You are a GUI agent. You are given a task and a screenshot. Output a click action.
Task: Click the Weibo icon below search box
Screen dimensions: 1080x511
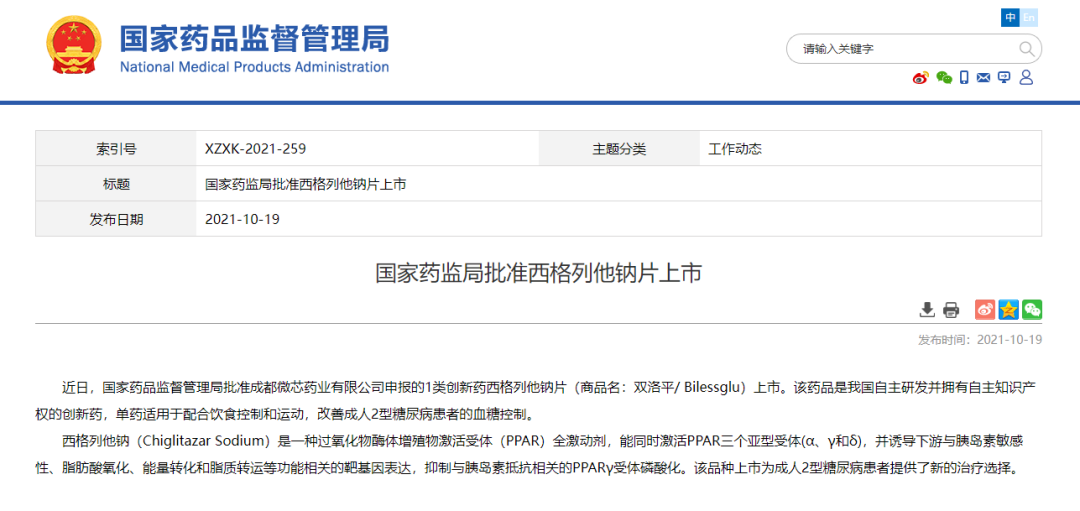pyautogui.click(x=920, y=78)
